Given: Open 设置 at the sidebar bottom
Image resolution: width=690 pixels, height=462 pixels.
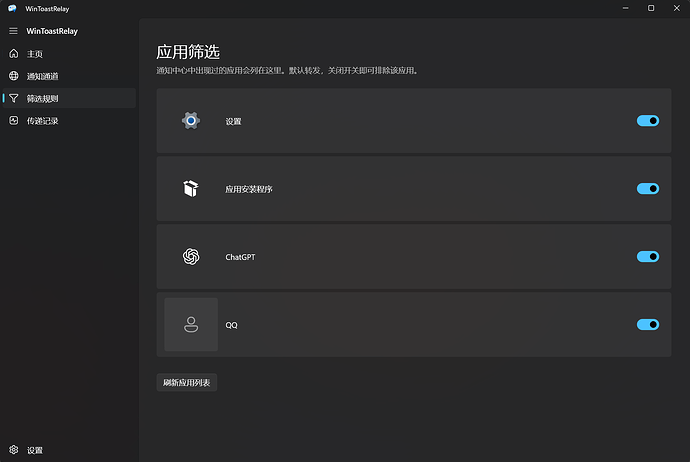Looking at the screenshot, I should click(69, 450).
